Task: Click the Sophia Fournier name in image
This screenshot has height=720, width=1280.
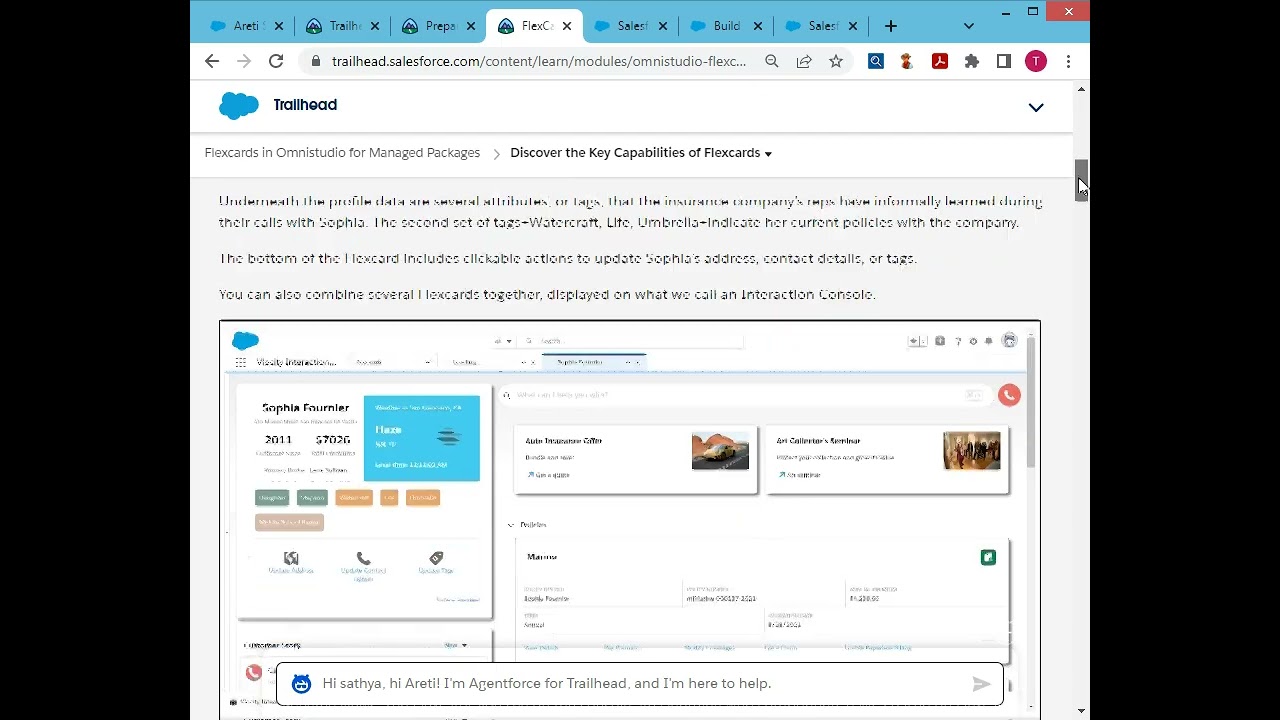Action: tap(305, 408)
